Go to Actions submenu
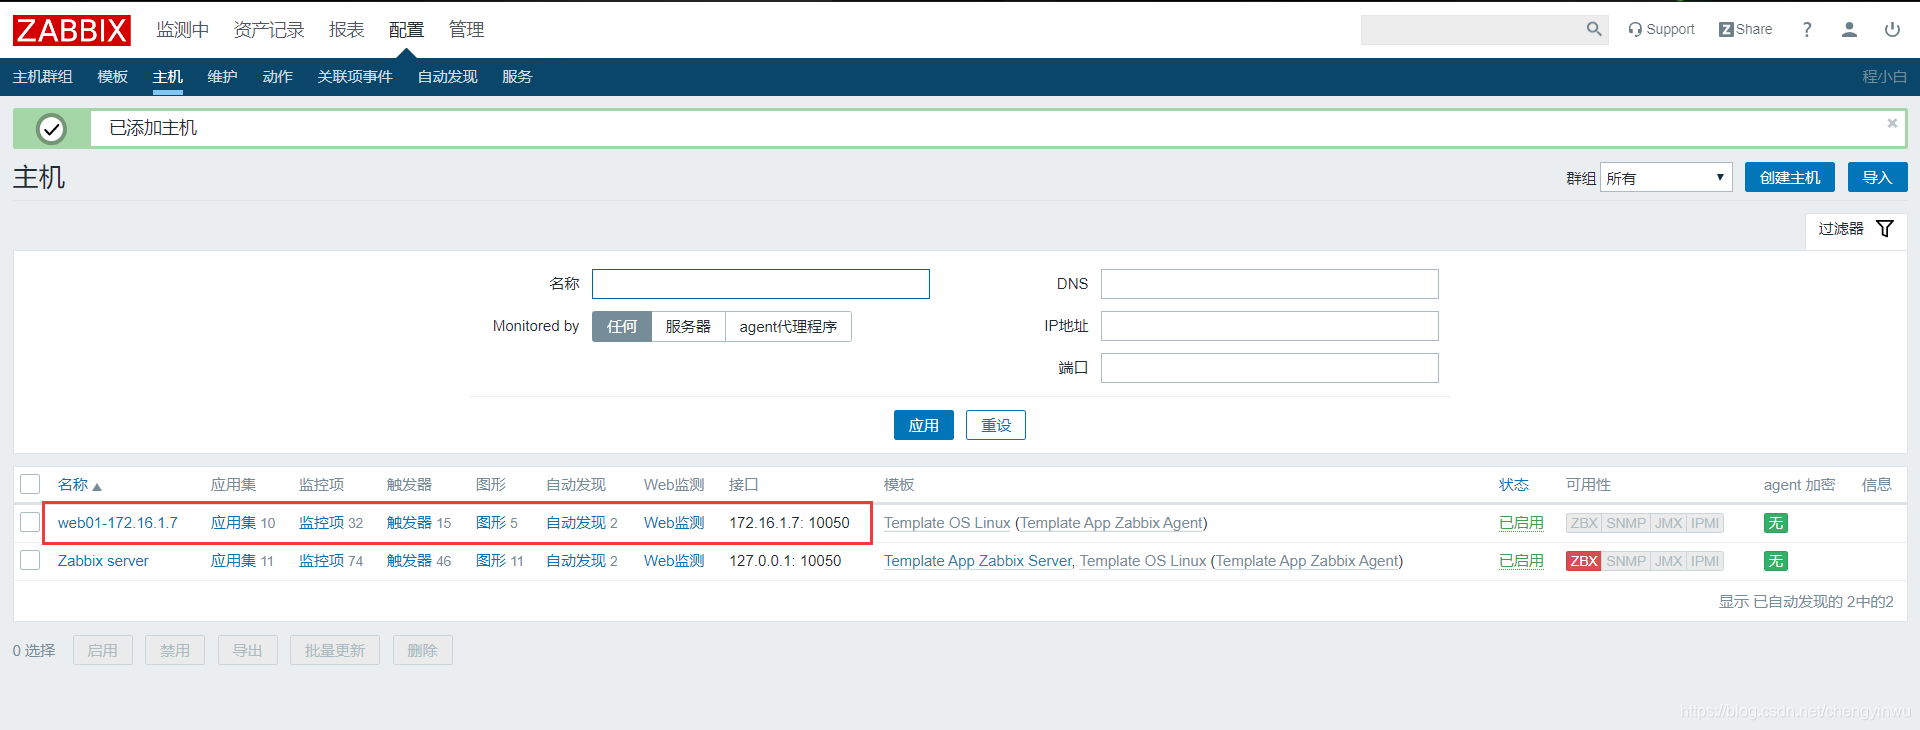1920x730 pixels. point(277,77)
